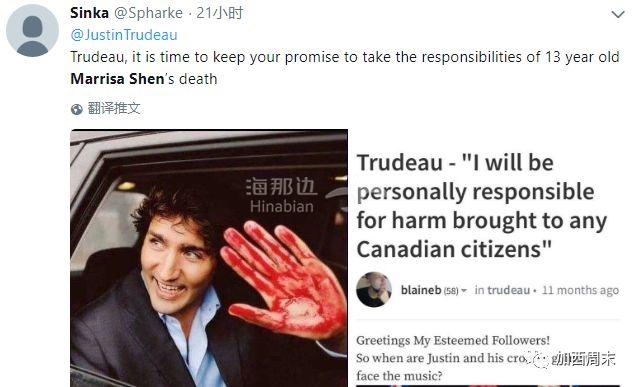Click the Hinabian watermark logo on photo
The height and width of the screenshot is (387, 636).
tap(281, 195)
